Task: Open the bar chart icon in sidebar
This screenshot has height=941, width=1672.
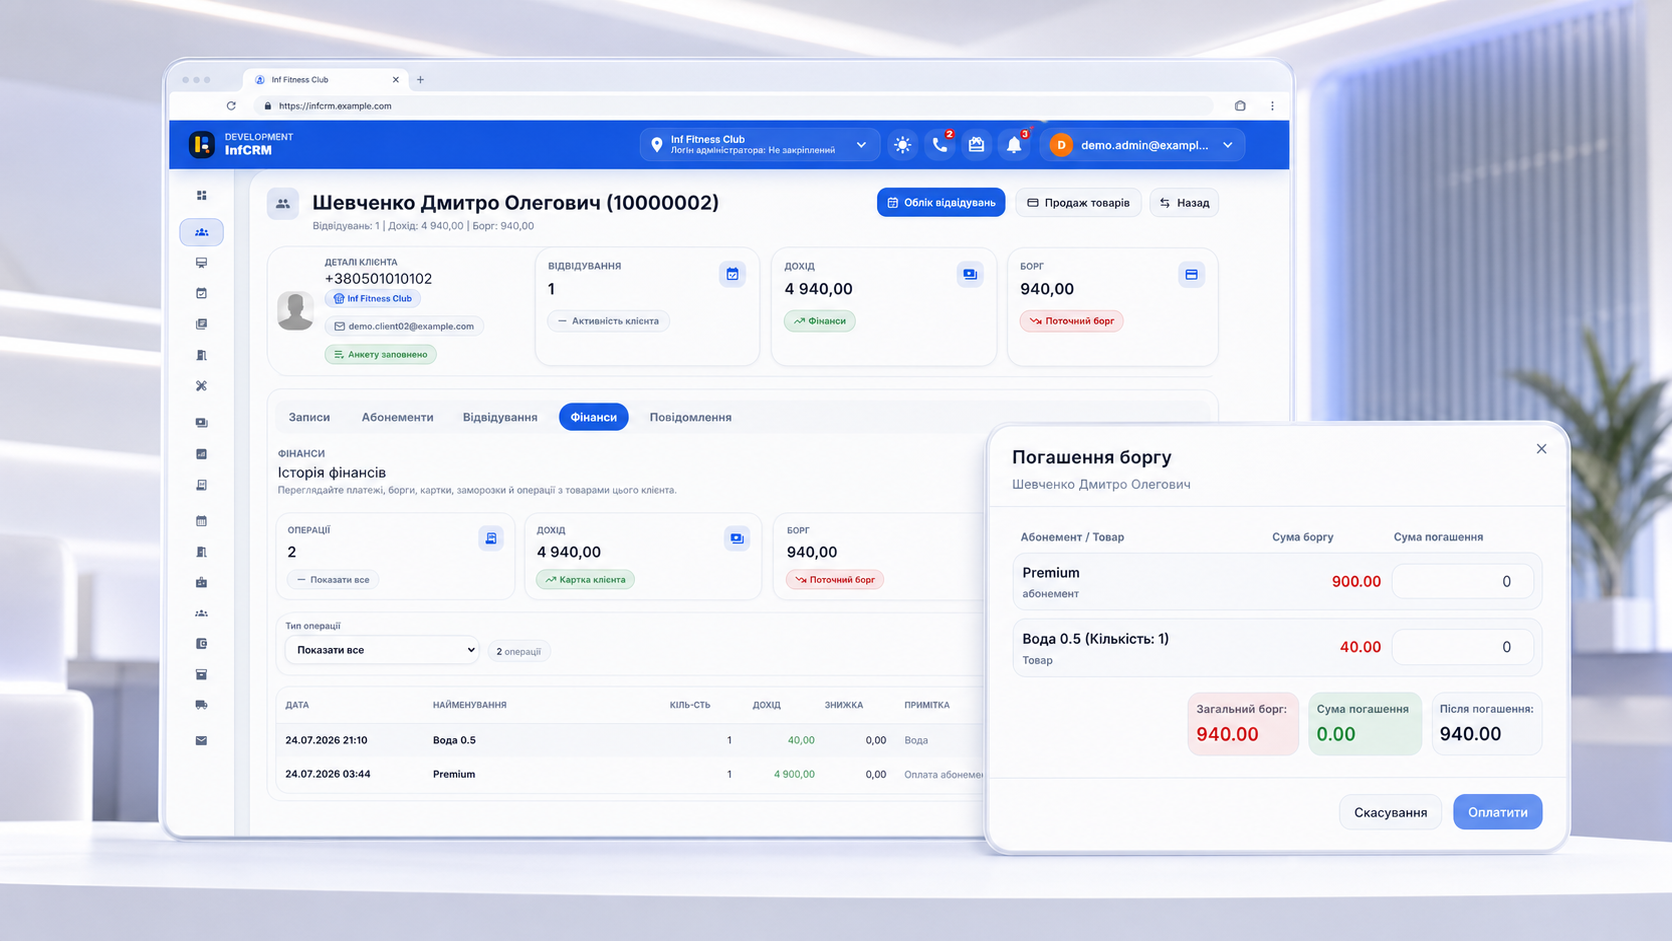Action: pos(201,454)
